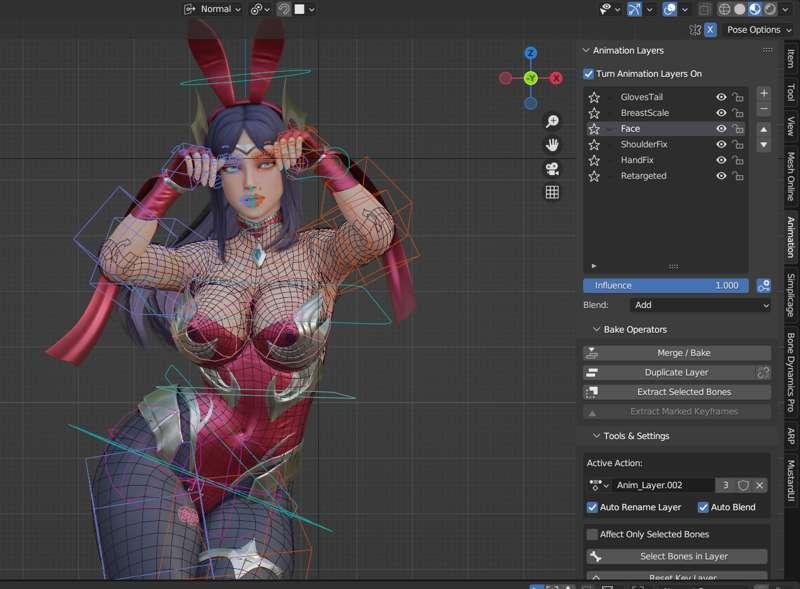Screen dimensions: 800x589
Task: Click the star icon on HandFix layer
Action: tap(594, 160)
